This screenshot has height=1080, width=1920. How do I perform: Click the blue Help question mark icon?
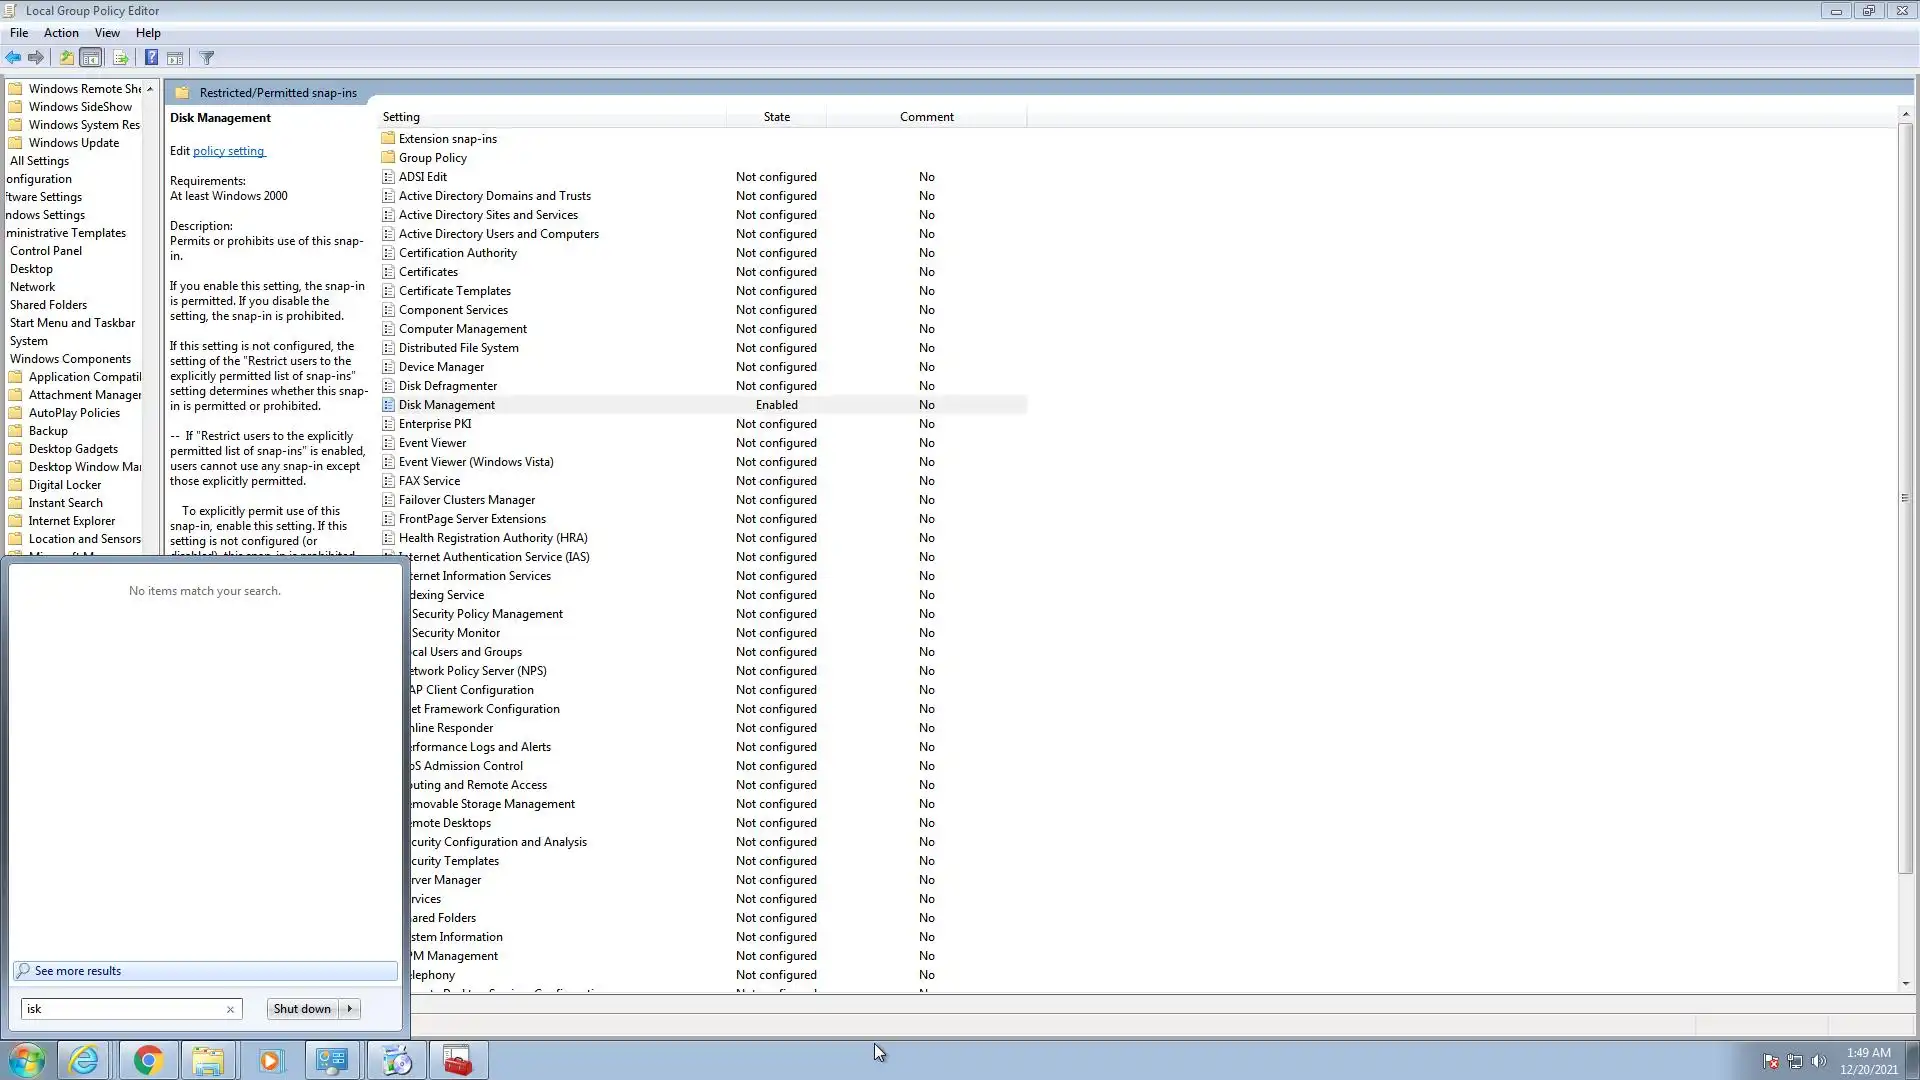coord(151,58)
